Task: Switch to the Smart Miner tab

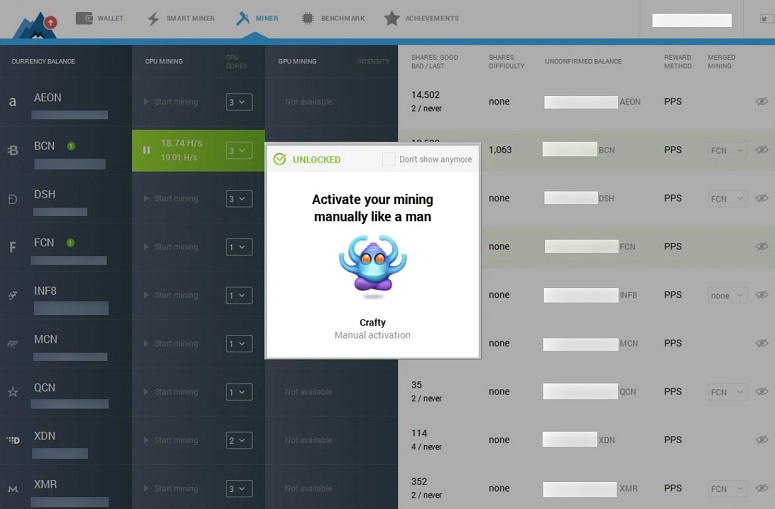Action: pos(181,18)
